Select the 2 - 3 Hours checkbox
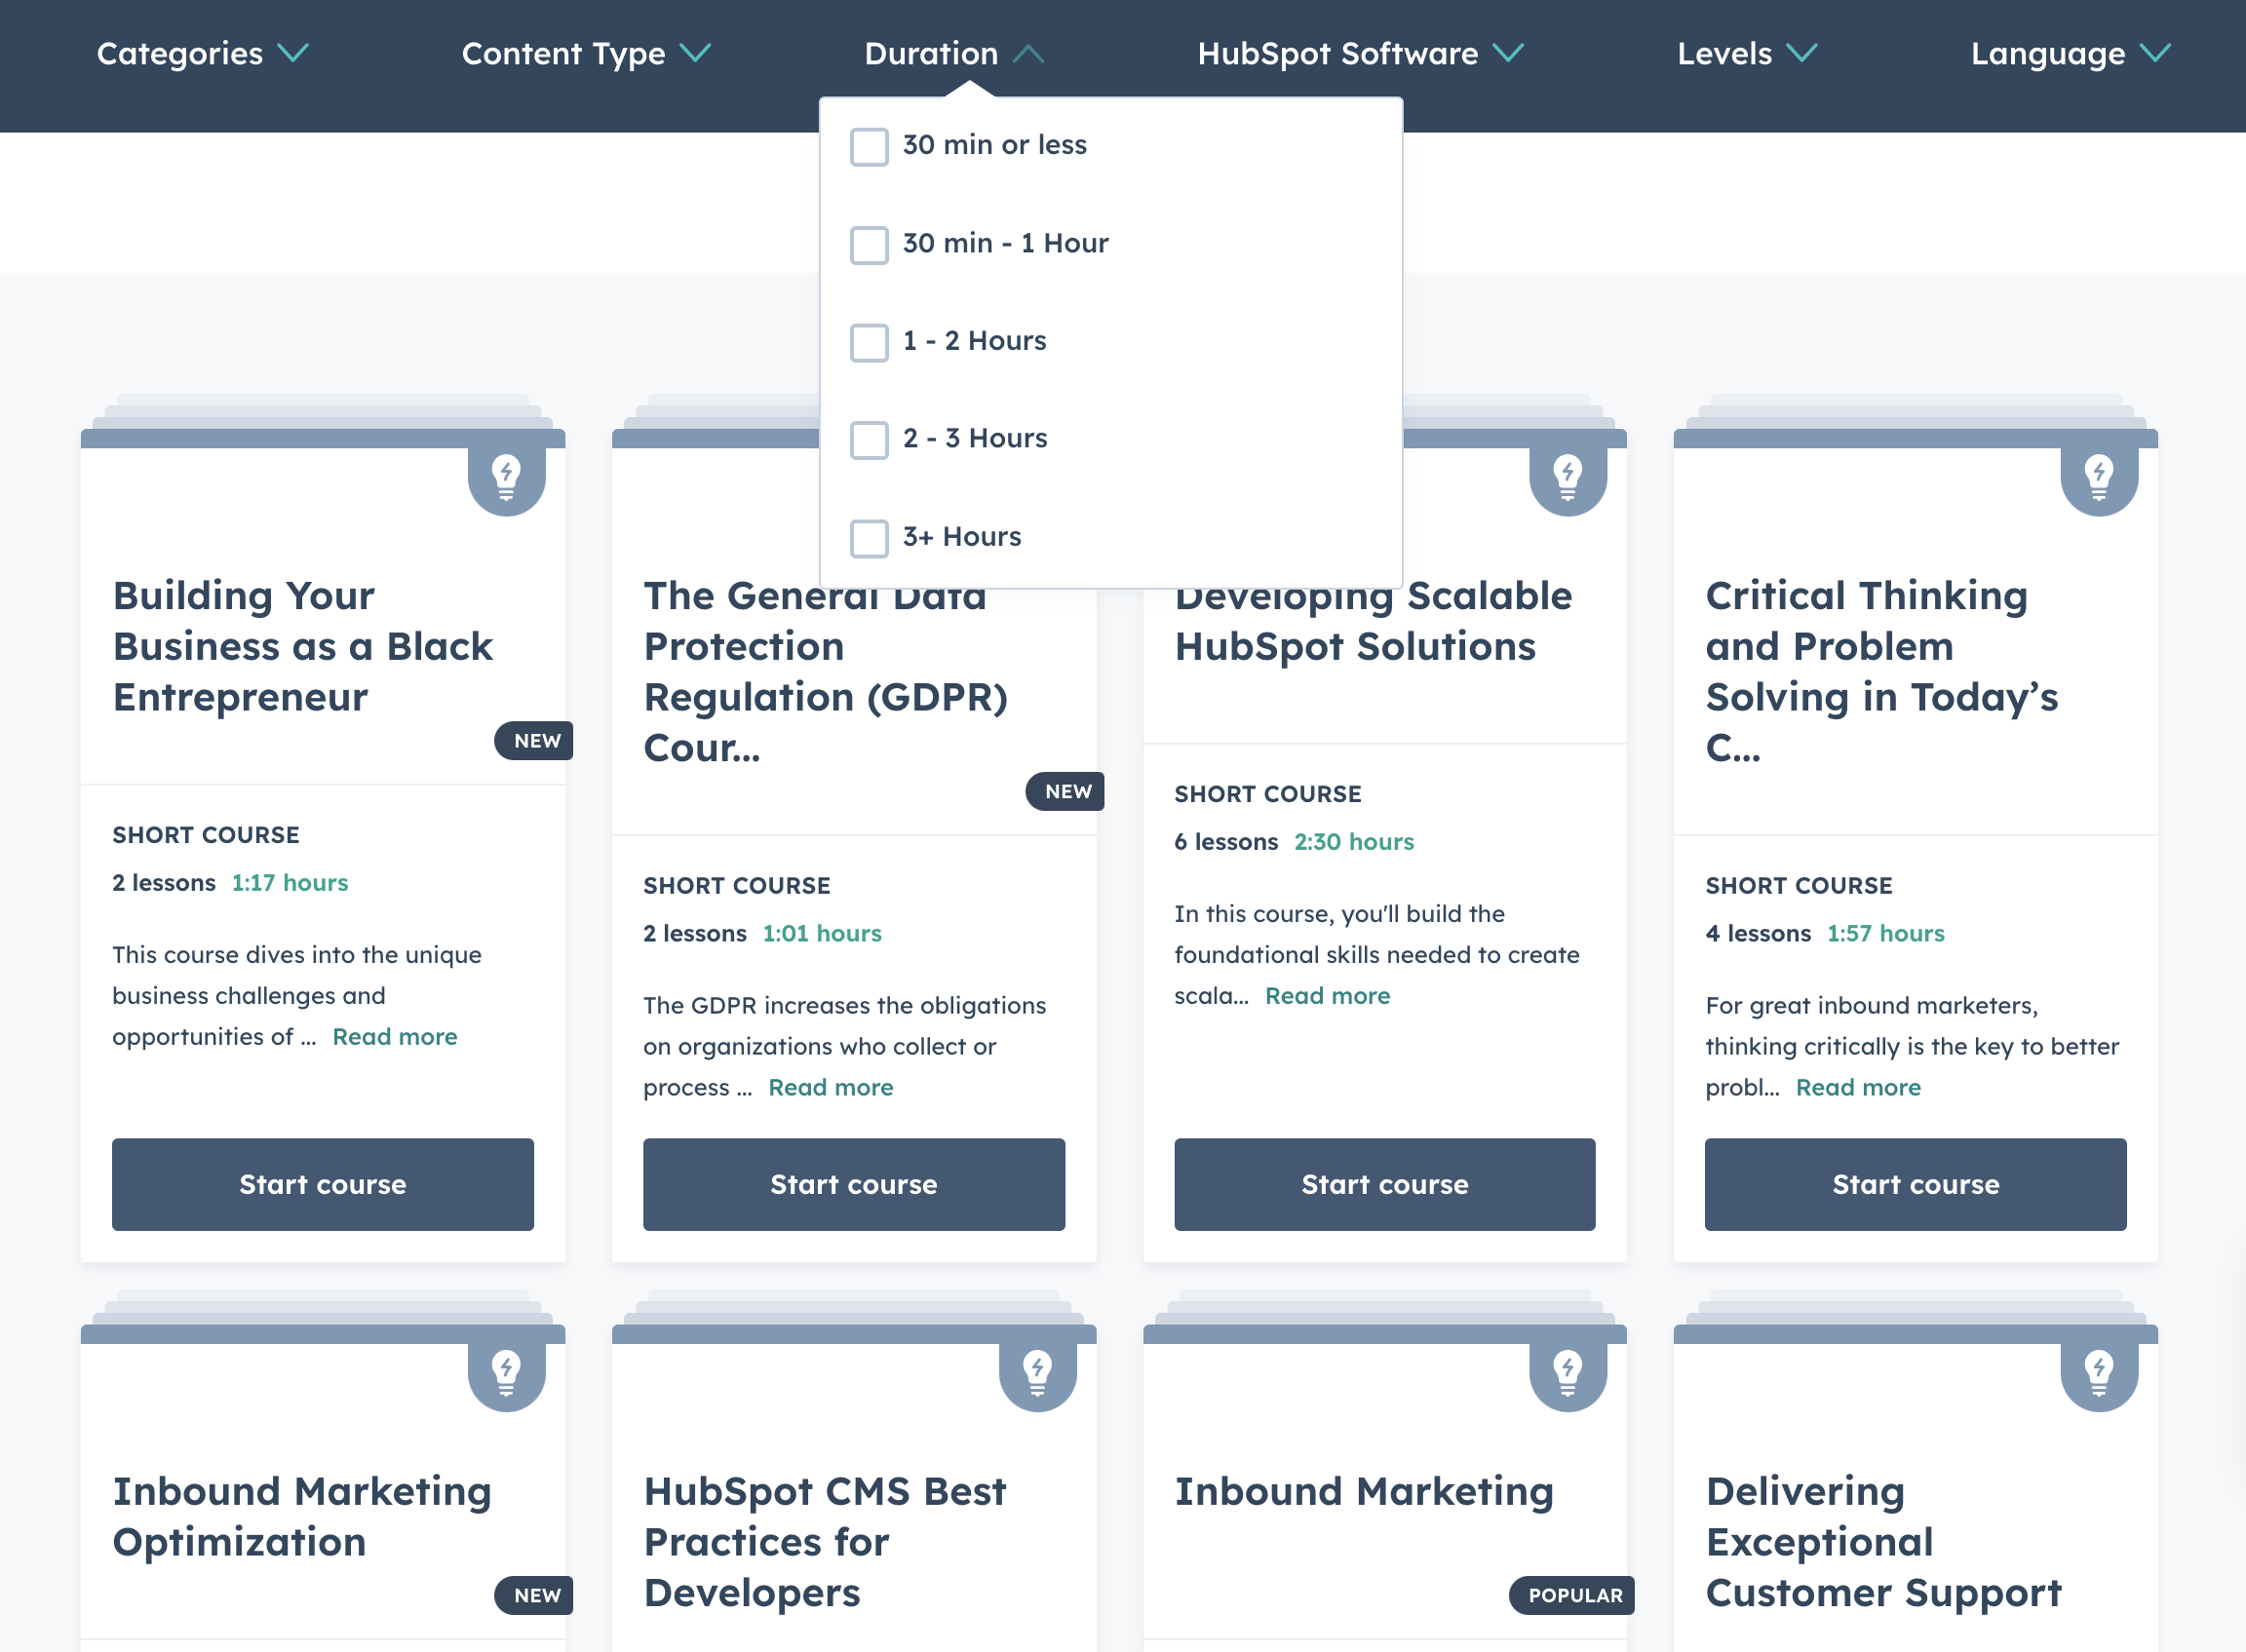The height and width of the screenshot is (1652, 2246). click(868, 439)
